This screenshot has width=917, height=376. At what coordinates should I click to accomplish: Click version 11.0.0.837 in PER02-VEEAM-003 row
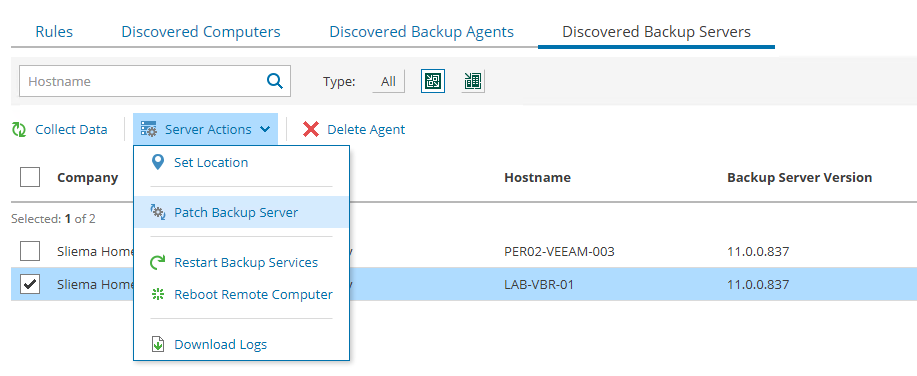click(759, 252)
